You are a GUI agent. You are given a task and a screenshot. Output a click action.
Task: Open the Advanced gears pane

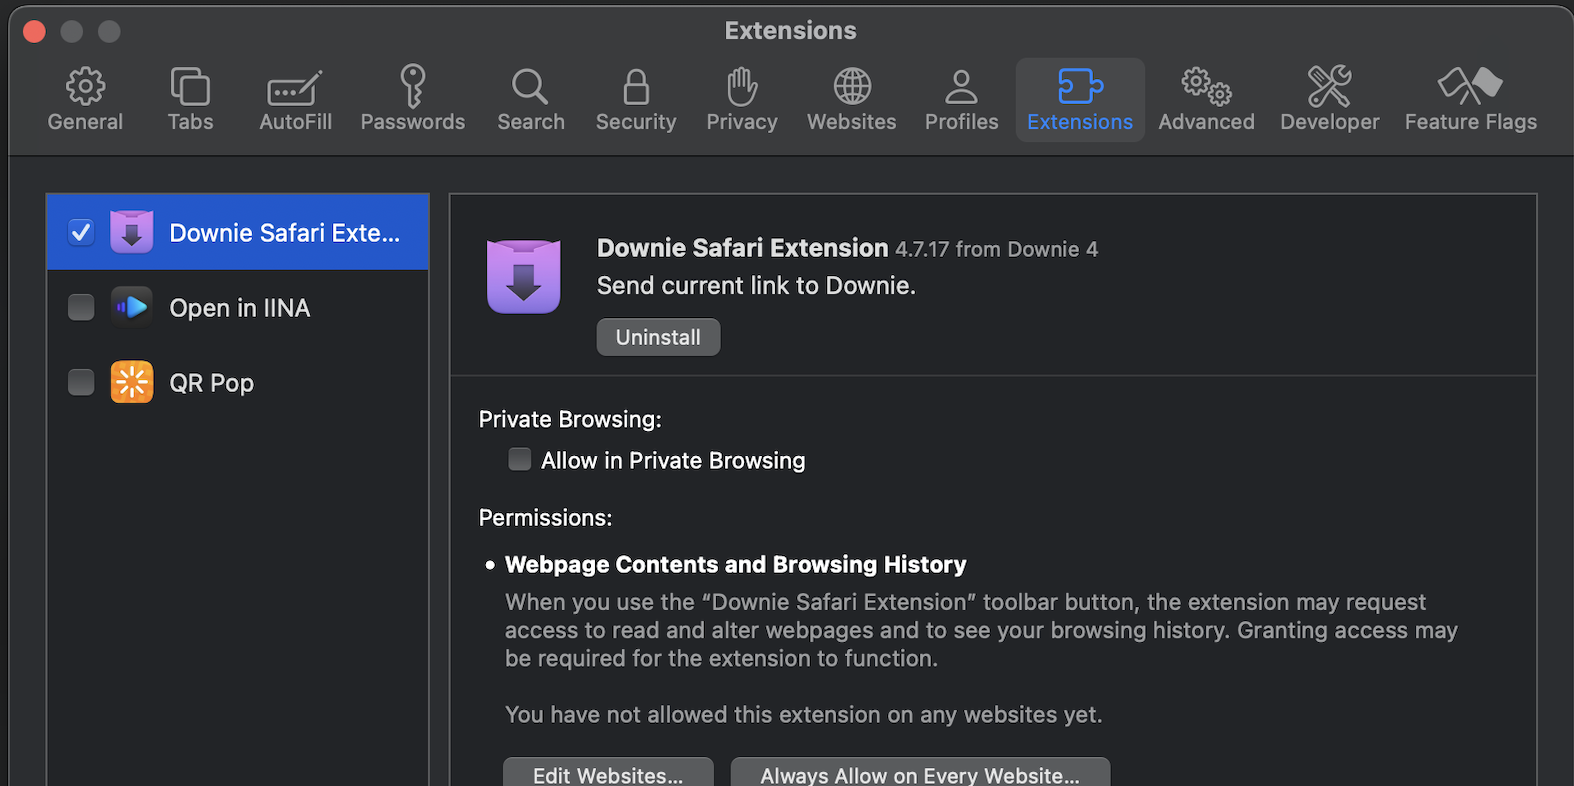pyautogui.click(x=1206, y=99)
